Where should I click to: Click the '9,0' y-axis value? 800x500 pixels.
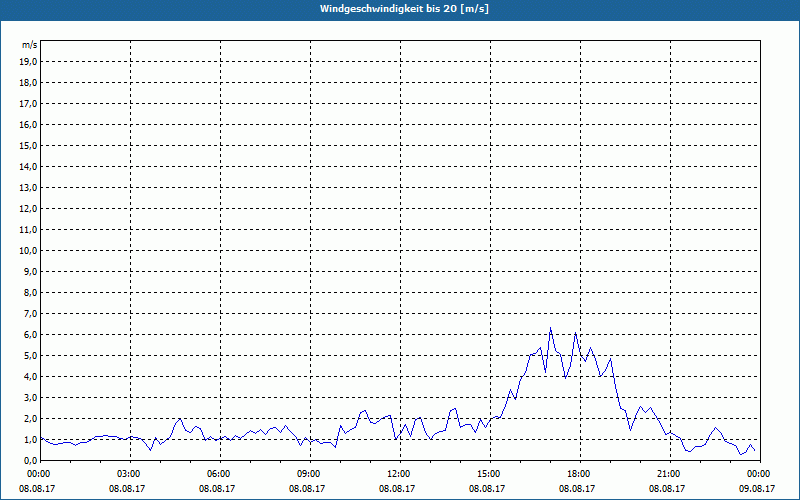pos(30,271)
